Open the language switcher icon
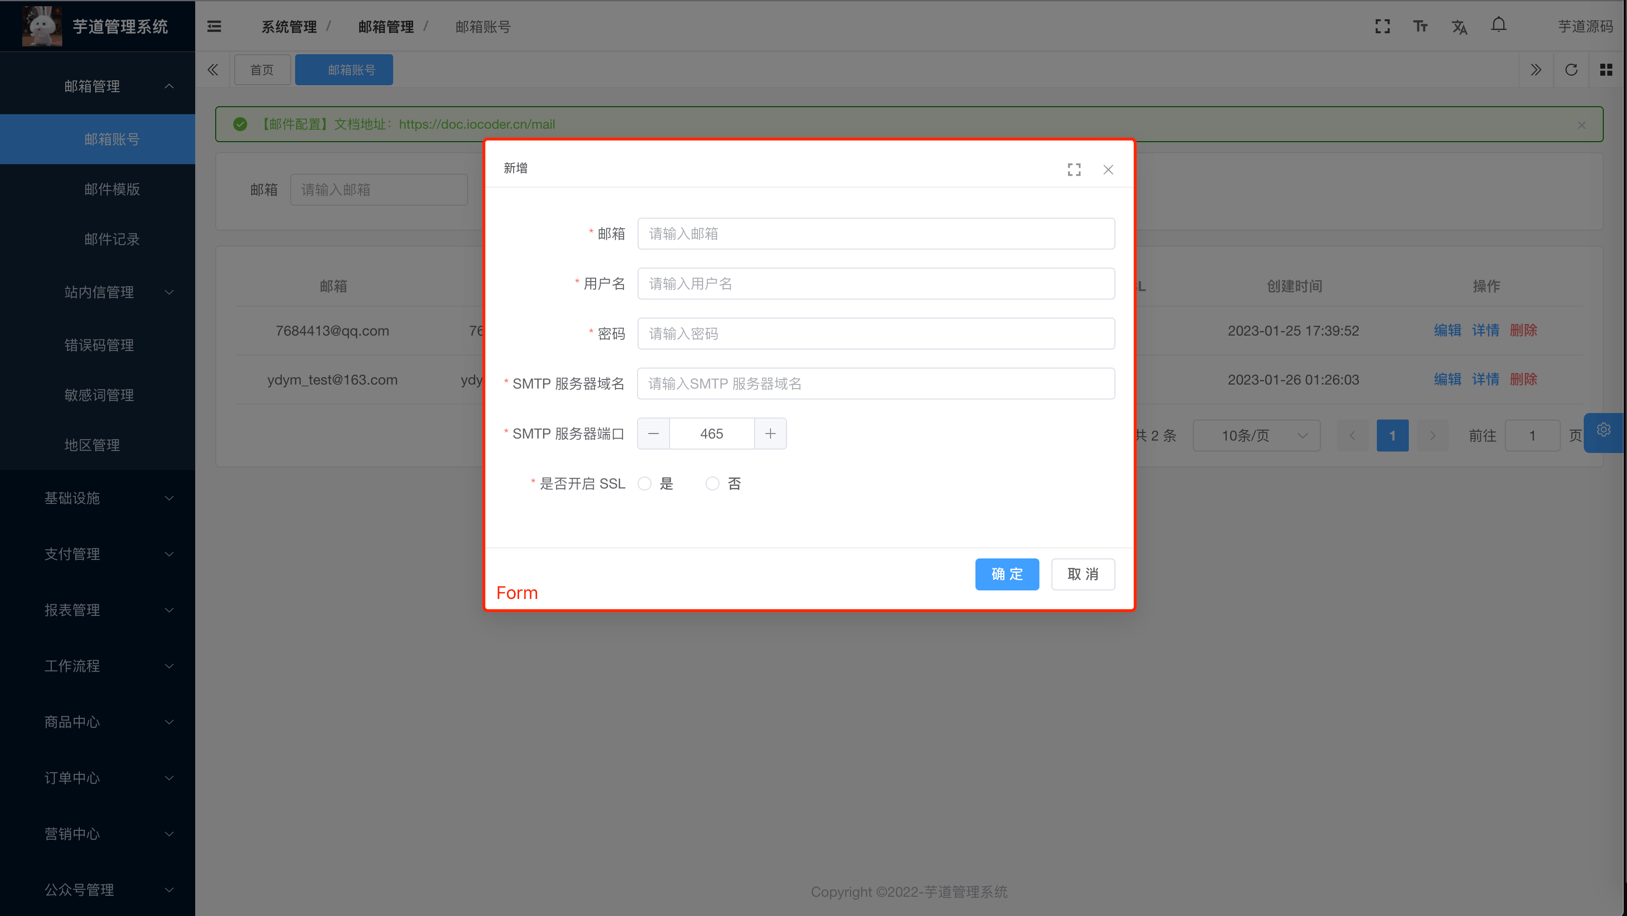1627x916 pixels. [x=1459, y=27]
